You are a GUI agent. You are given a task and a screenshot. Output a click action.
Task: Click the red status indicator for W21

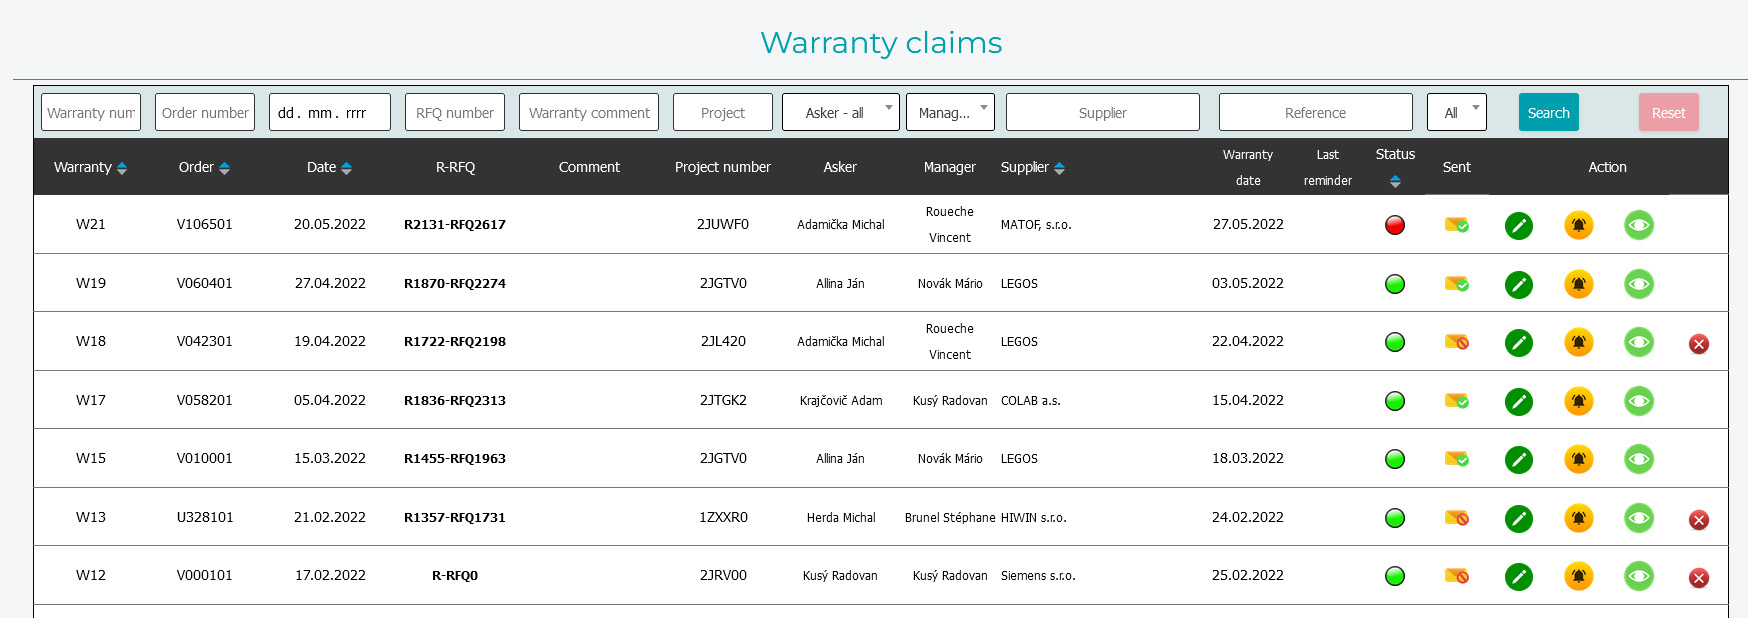coord(1394,226)
